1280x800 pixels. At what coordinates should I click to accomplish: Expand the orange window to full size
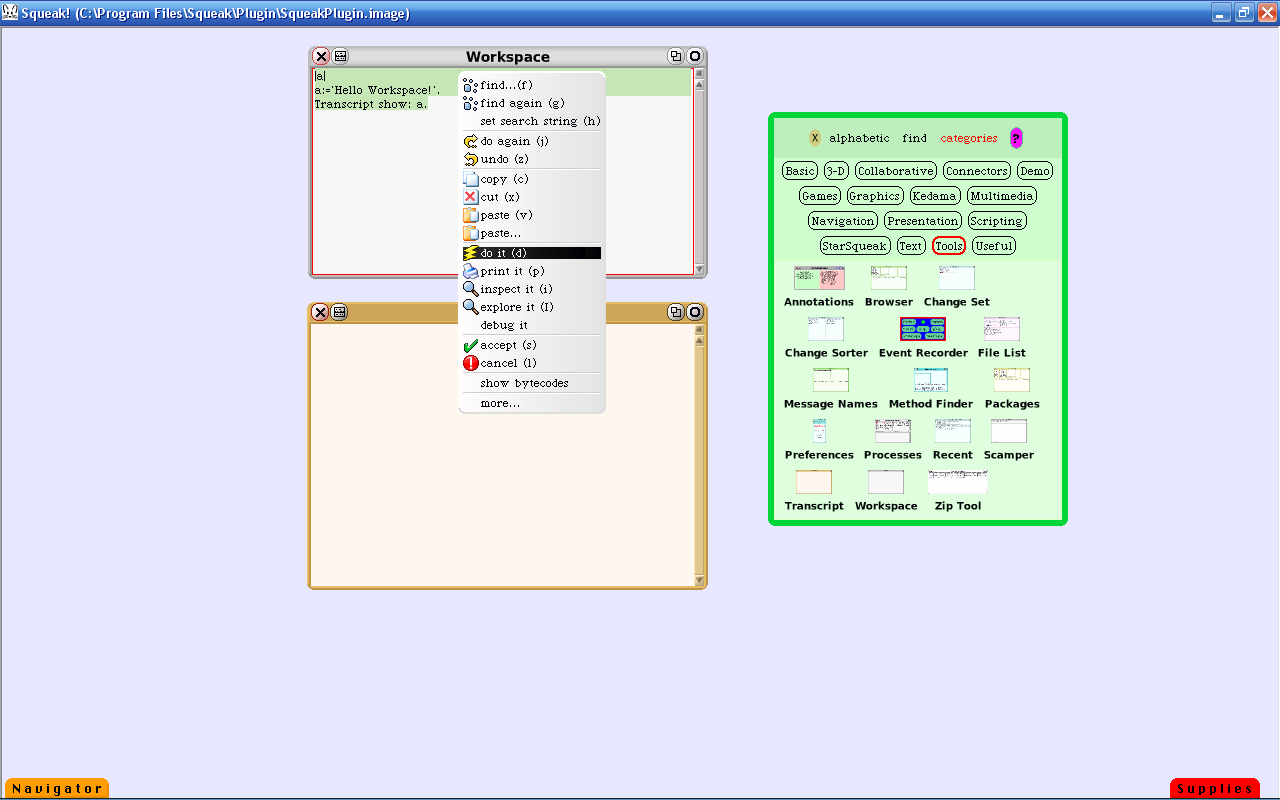[676, 312]
